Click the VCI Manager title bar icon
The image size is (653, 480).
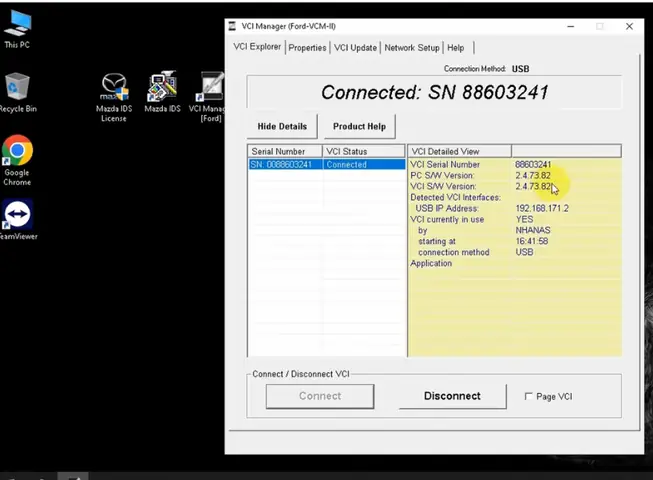233,26
